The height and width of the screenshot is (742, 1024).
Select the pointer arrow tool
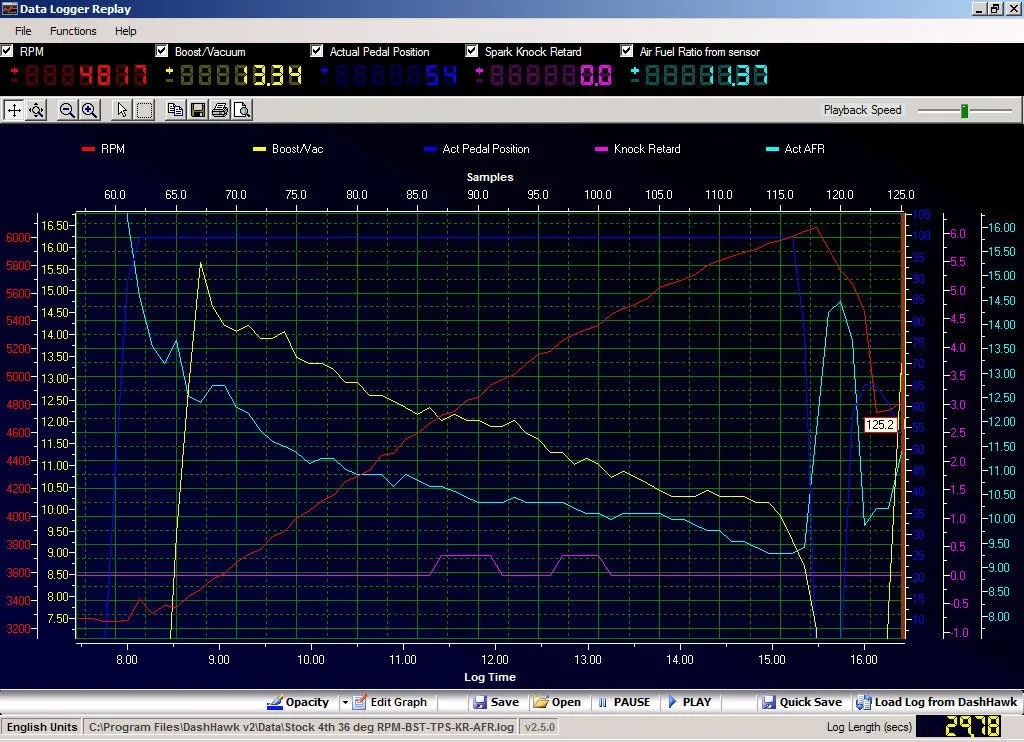click(x=120, y=110)
